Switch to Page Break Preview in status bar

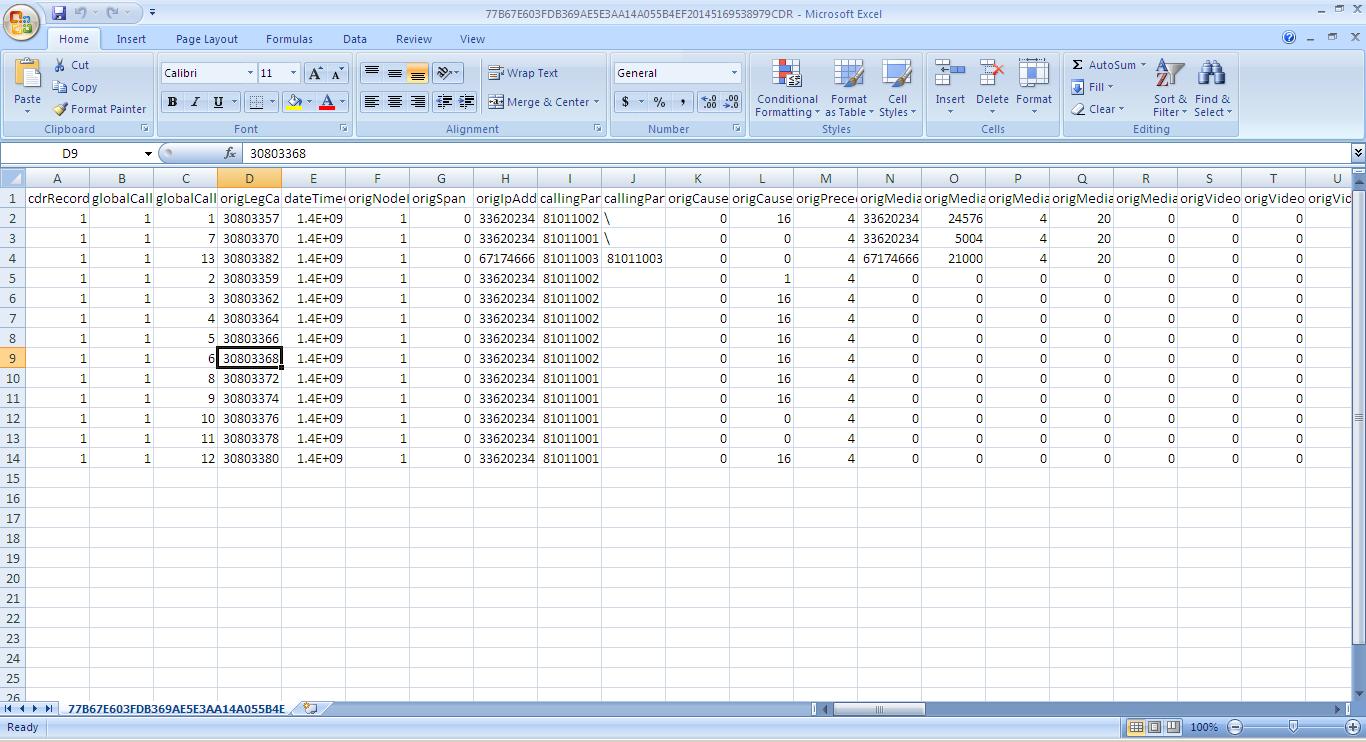[1172, 727]
